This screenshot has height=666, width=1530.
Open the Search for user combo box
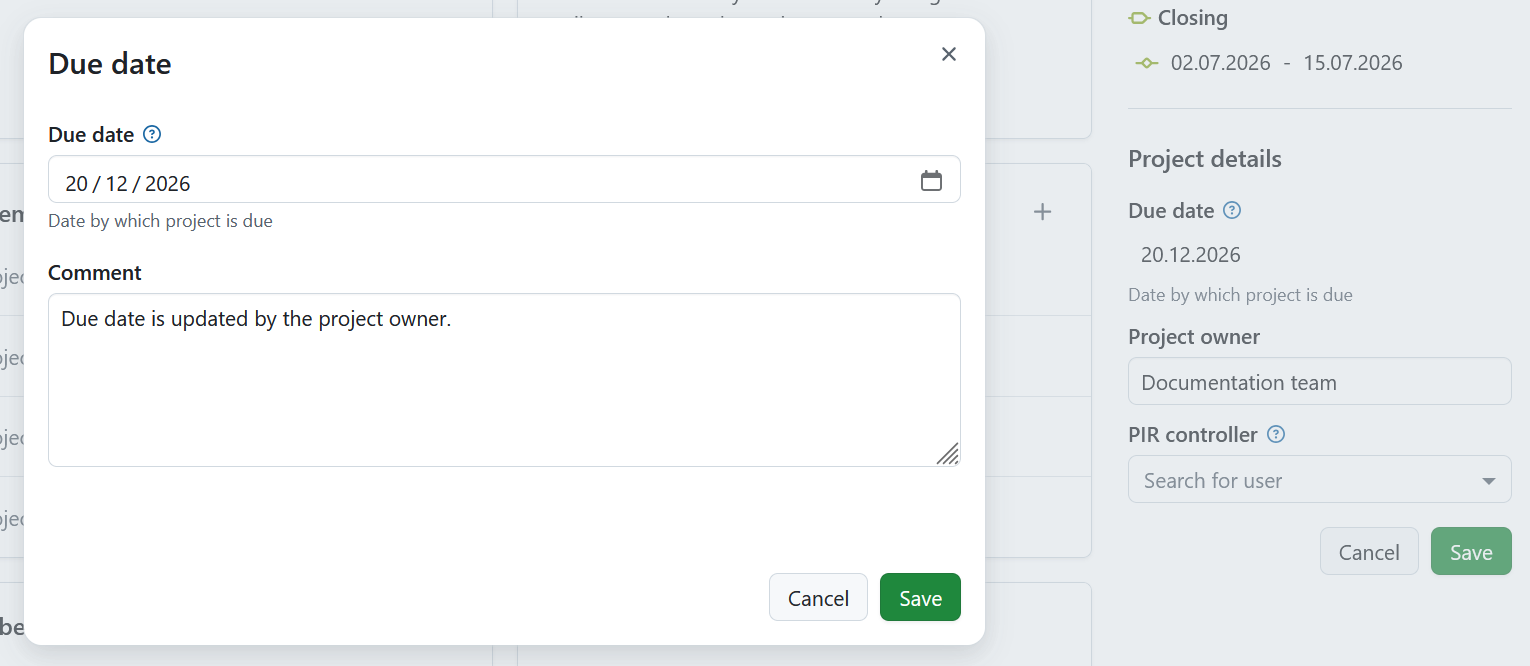1300,479
